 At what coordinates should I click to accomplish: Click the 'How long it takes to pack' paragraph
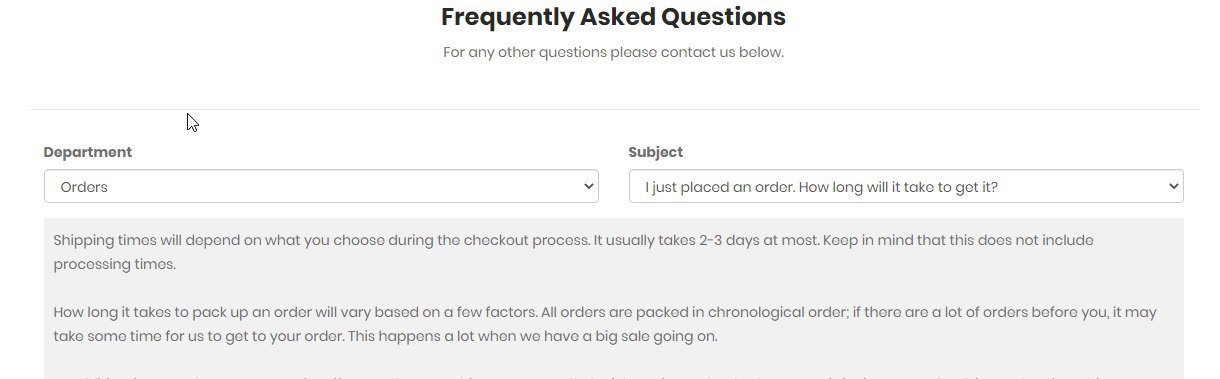(x=605, y=324)
